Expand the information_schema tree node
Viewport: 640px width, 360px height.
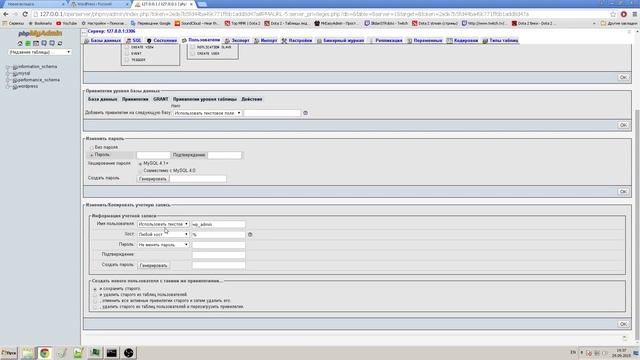click(8, 67)
